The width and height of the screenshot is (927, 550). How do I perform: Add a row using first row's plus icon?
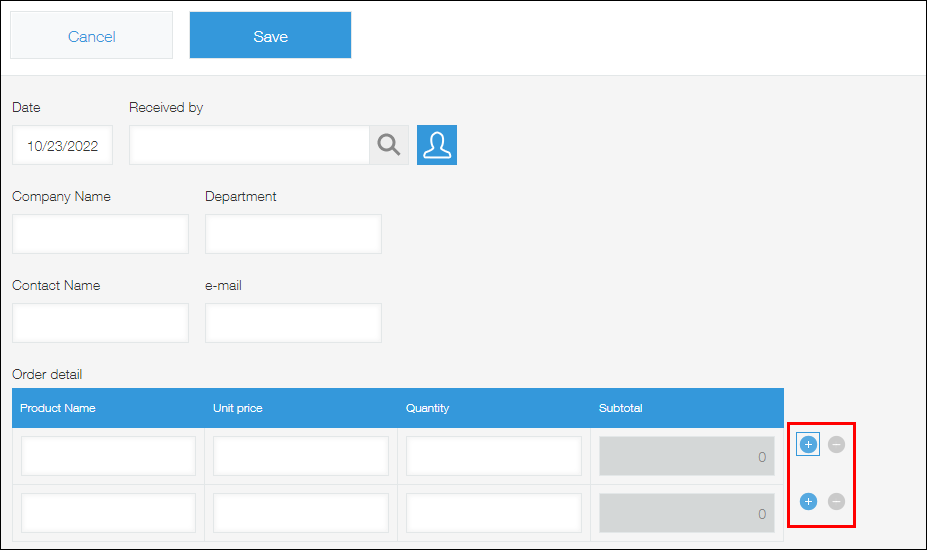(808, 444)
